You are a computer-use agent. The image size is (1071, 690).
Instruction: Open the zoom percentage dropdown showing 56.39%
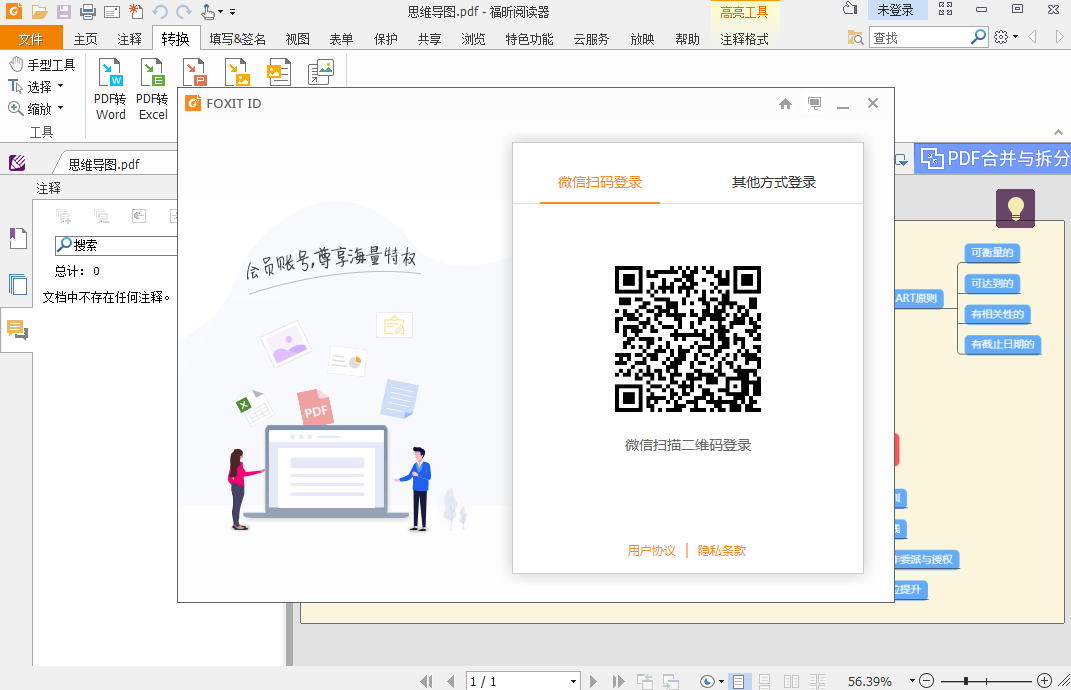[910, 680]
